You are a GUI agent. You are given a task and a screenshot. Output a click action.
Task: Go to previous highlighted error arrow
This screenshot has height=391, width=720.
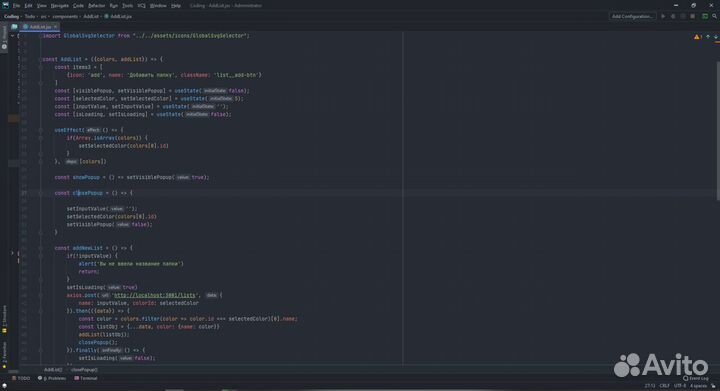(708, 37)
